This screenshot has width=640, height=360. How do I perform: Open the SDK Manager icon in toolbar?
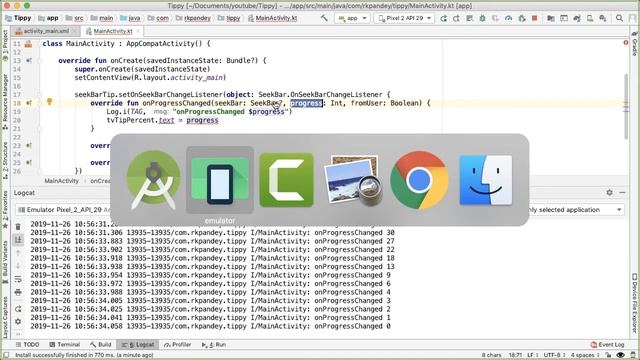(603, 18)
